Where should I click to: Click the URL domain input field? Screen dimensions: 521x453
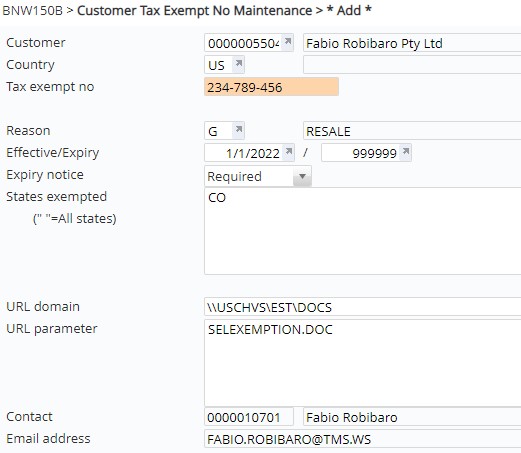(363, 307)
